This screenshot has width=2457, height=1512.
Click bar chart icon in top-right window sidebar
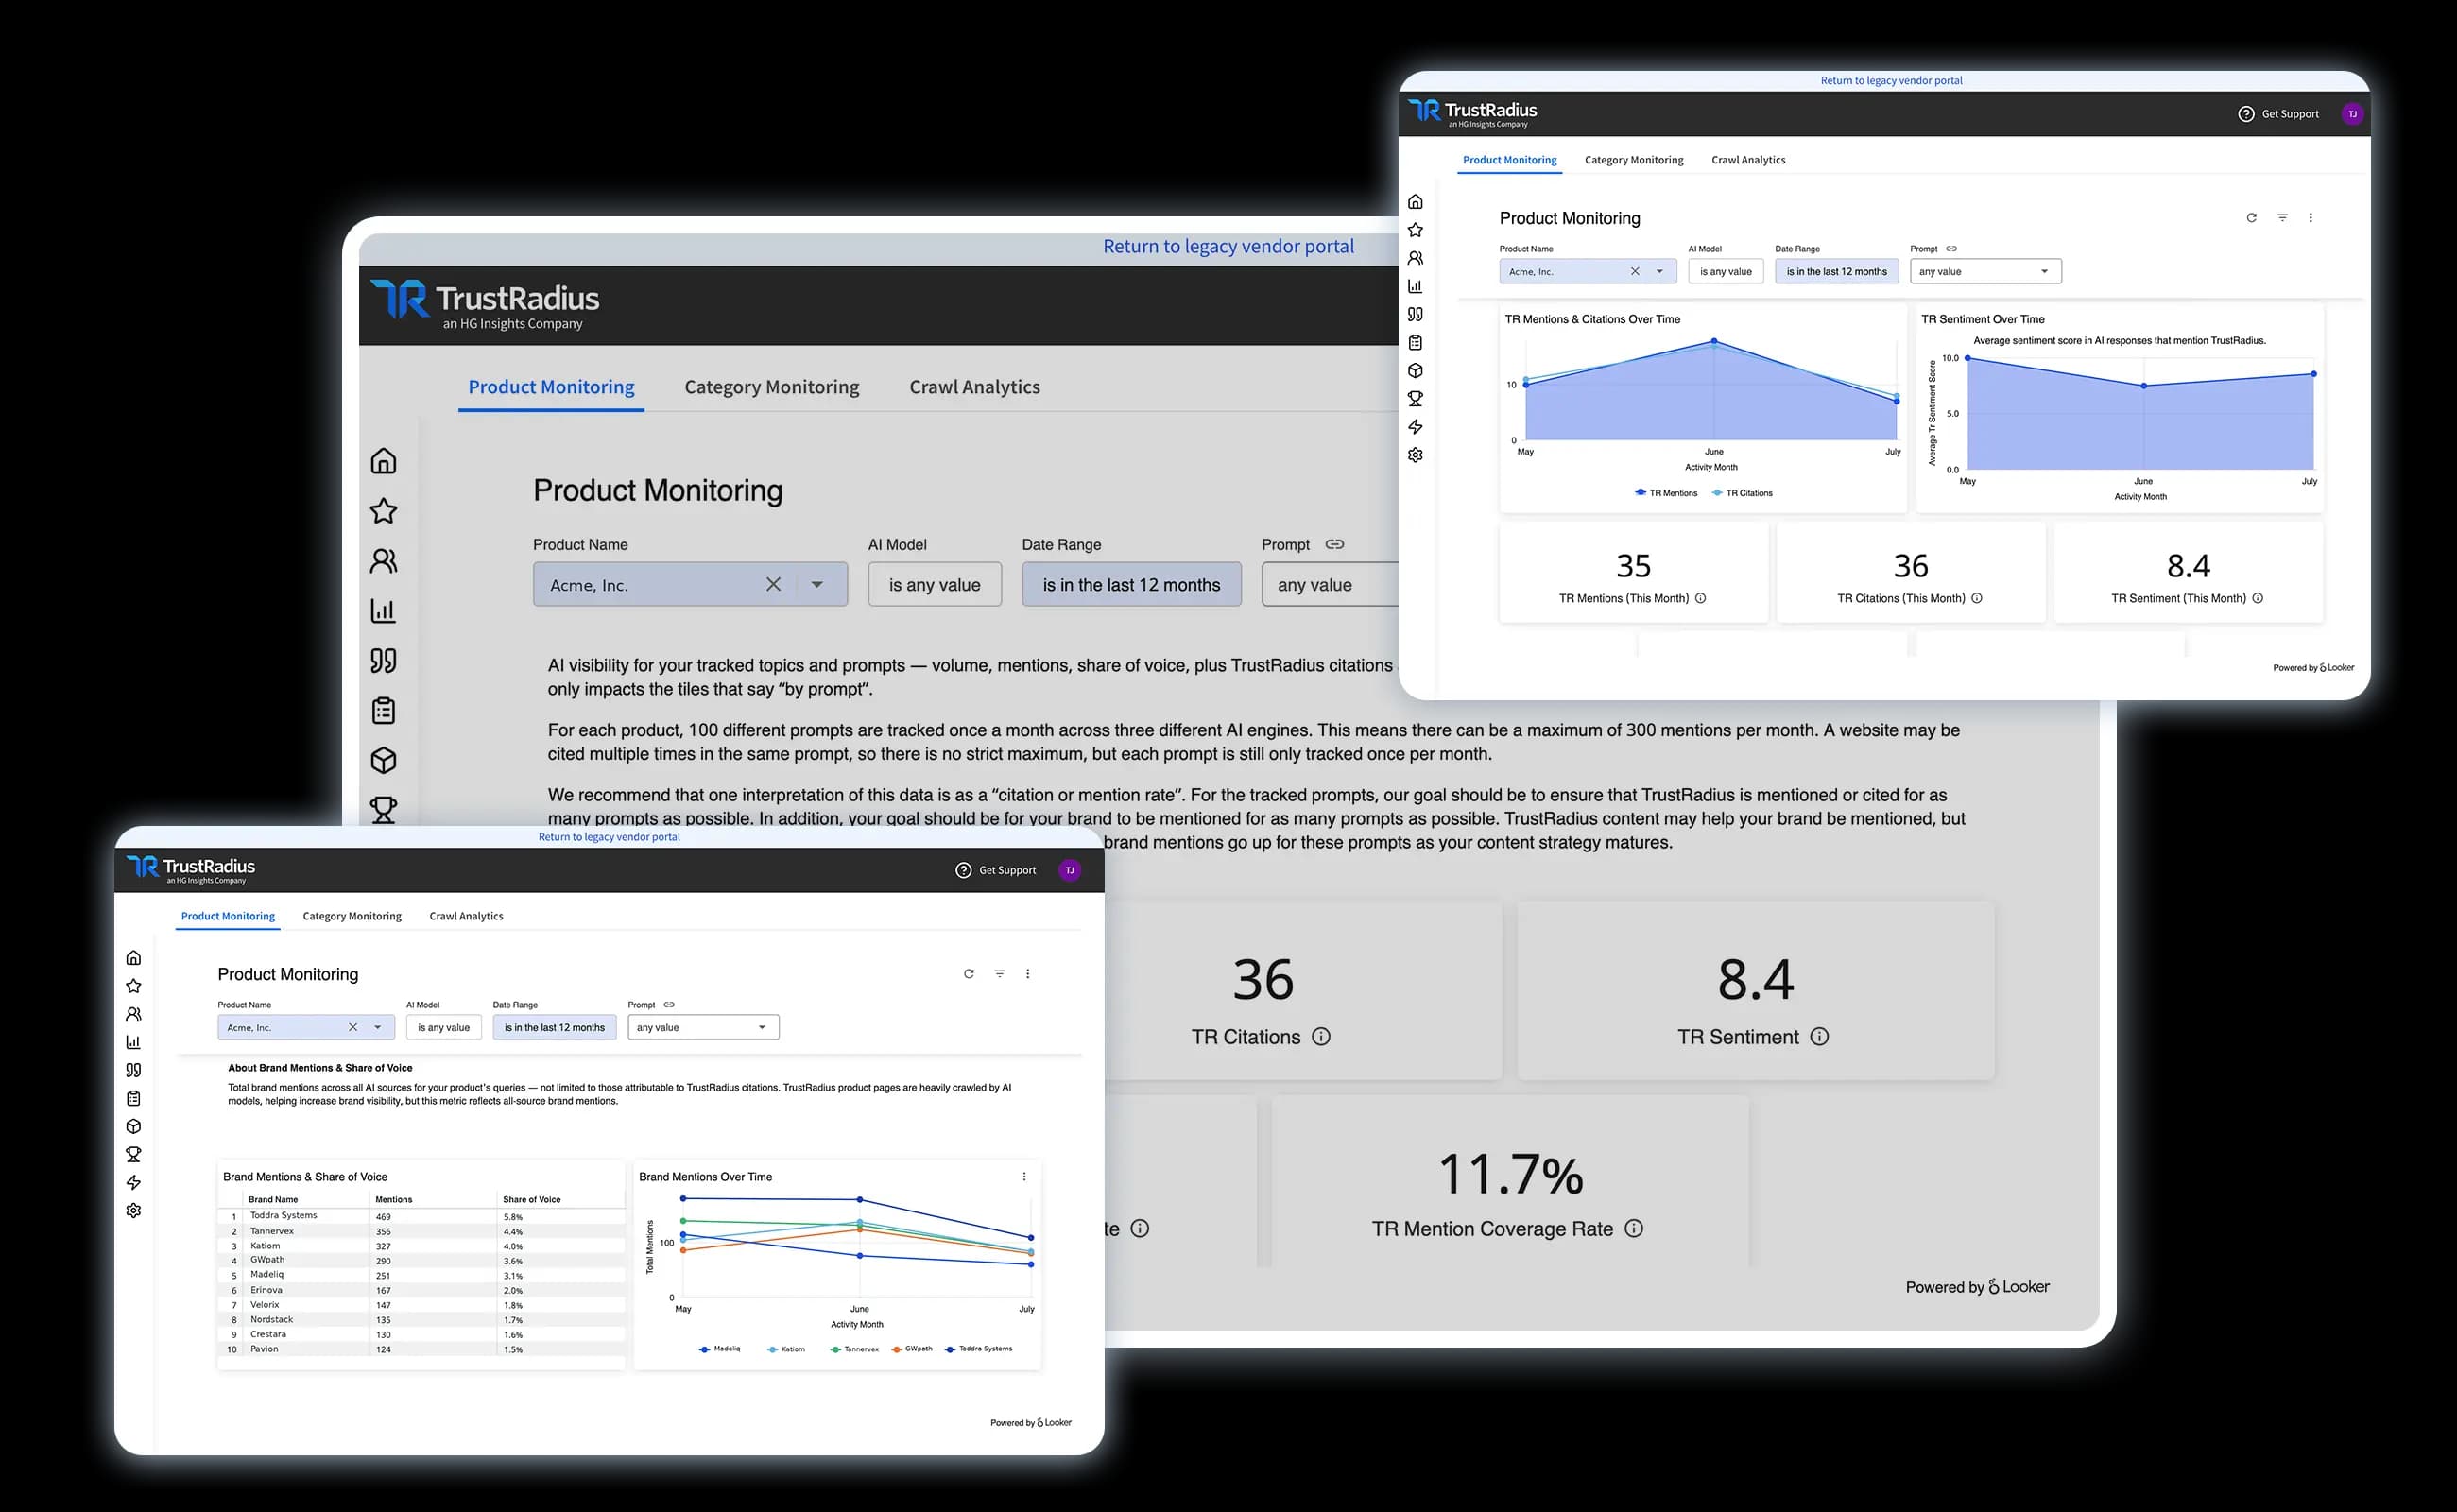click(1415, 286)
